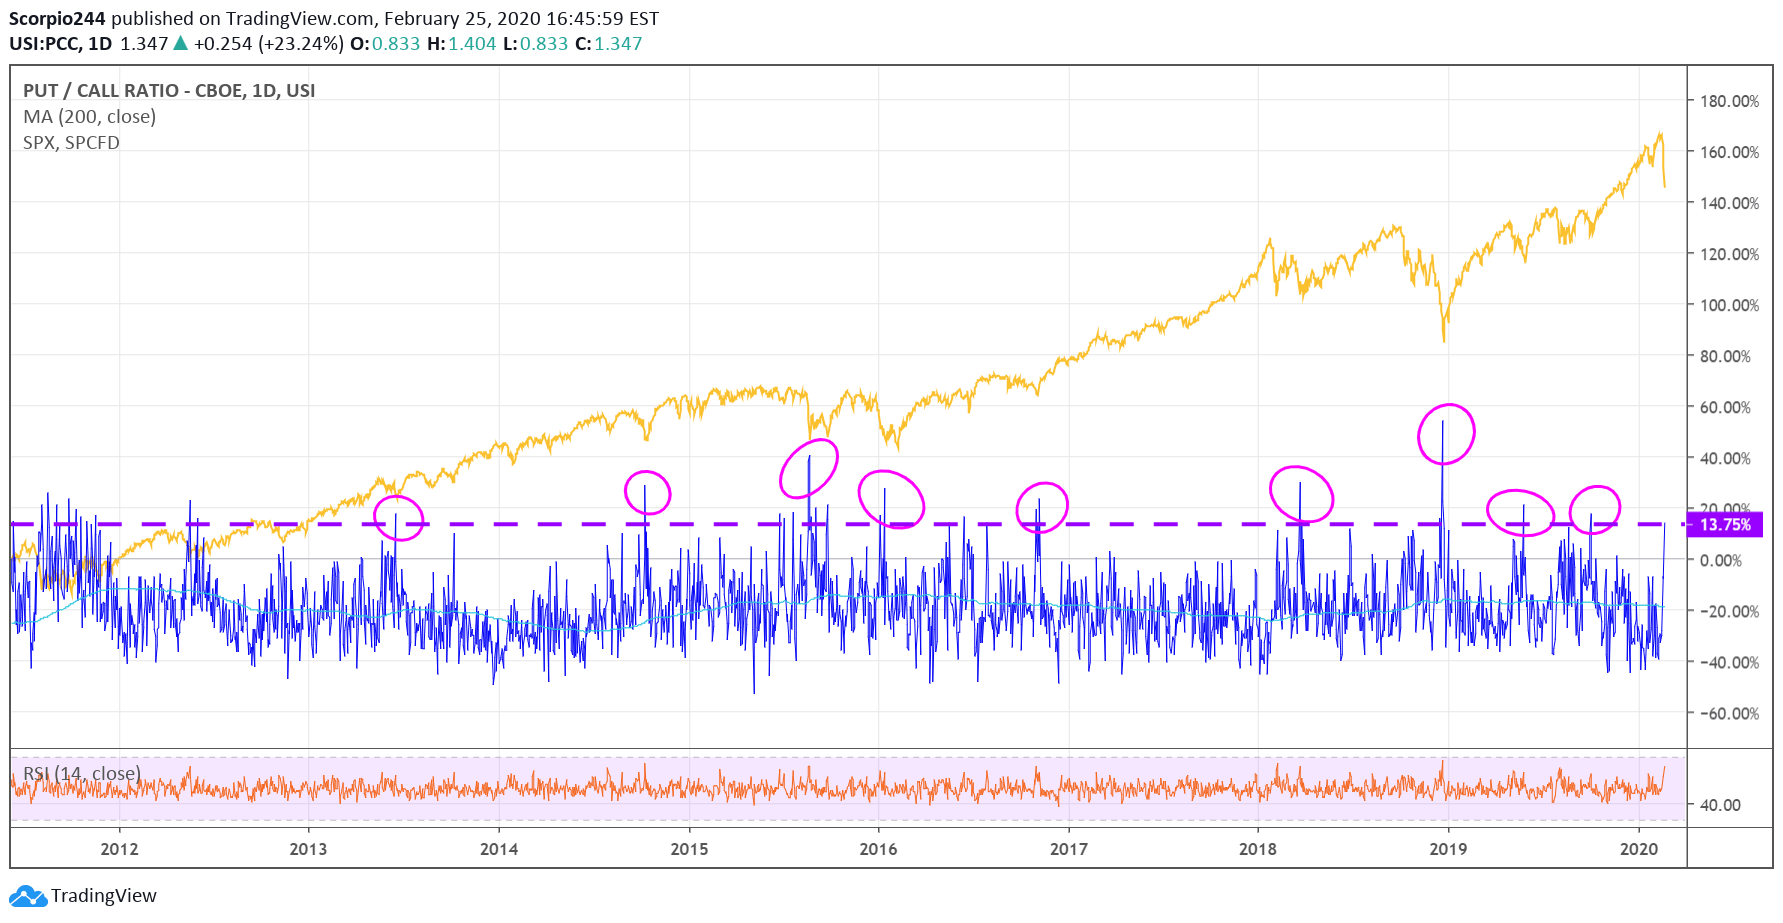This screenshot has height=923, width=1783.
Task: Click the green up-triangle change indicator
Action: [x=180, y=43]
